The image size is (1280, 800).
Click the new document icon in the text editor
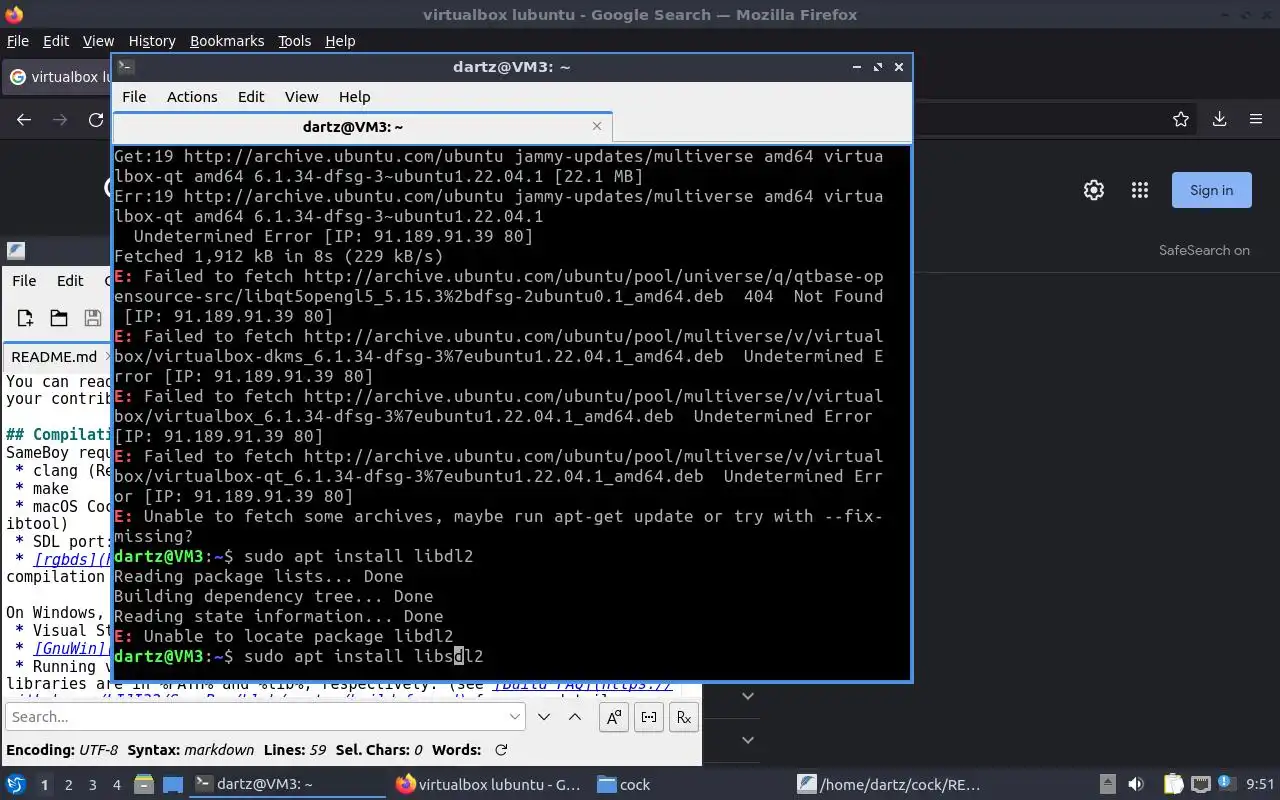(x=25, y=318)
